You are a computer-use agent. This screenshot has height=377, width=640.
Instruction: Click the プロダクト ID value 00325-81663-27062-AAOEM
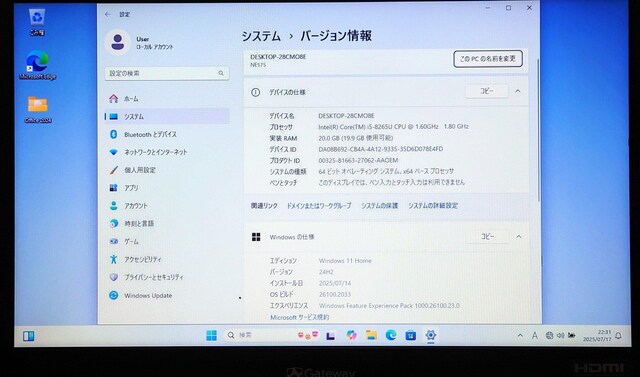click(x=358, y=160)
